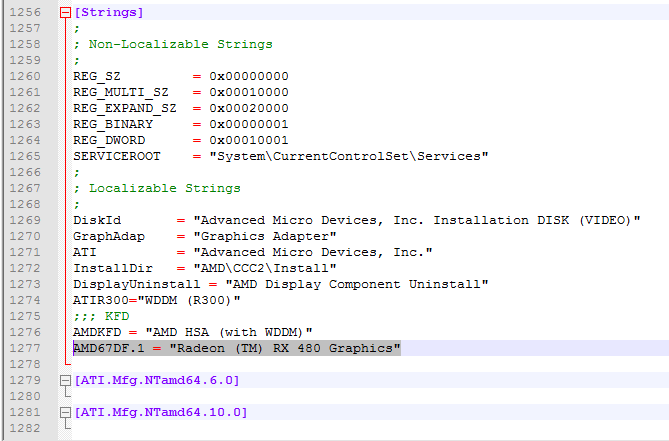The width and height of the screenshot is (669, 441).
Task: Click the REG_EXPAND_SZ key name
Action: click(x=125, y=108)
